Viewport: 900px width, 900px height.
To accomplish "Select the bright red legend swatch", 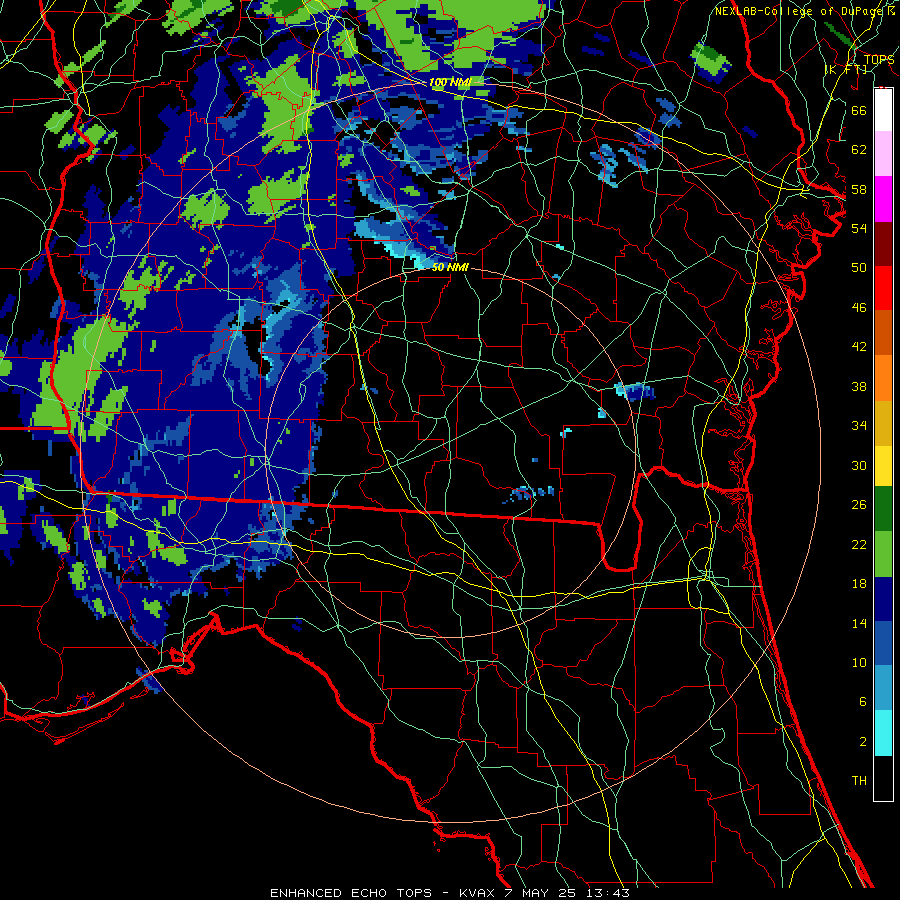I will click(883, 288).
